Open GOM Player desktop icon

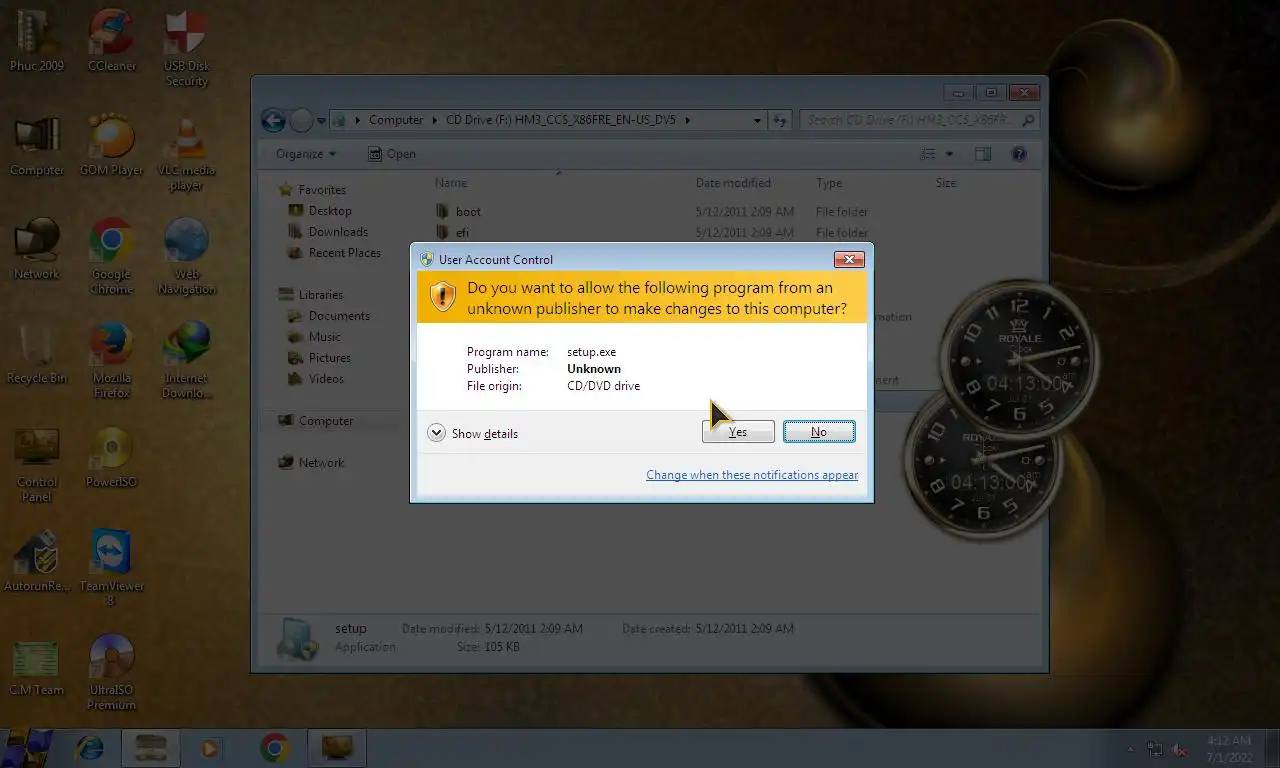(112, 146)
